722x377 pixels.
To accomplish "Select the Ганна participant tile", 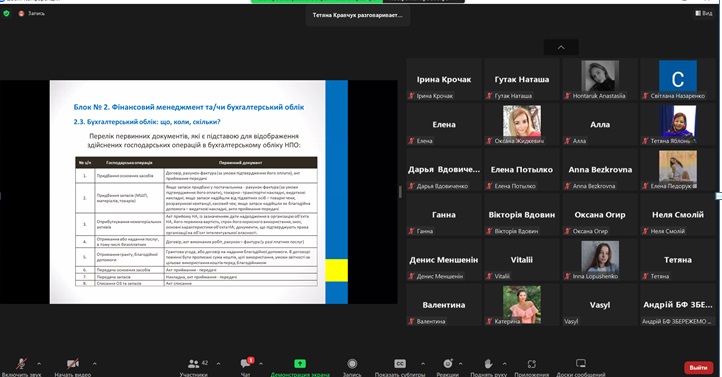I will [x=444, y=215].
